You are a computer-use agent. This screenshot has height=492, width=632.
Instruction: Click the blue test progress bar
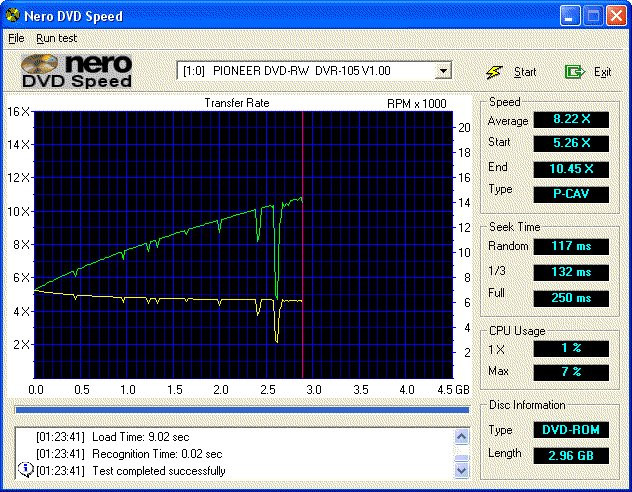(x=242, y=410)
